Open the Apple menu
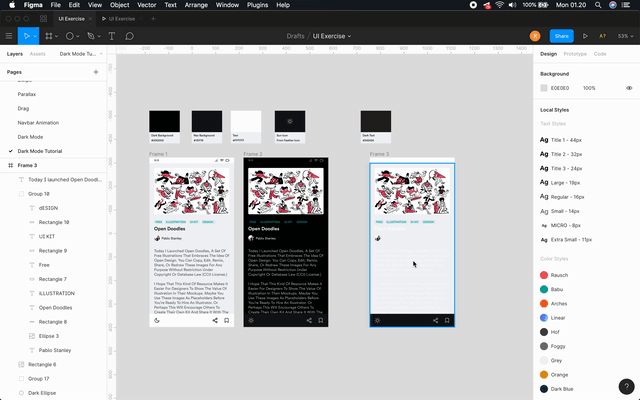Screen dimensions: 640x400 [12, 5]
